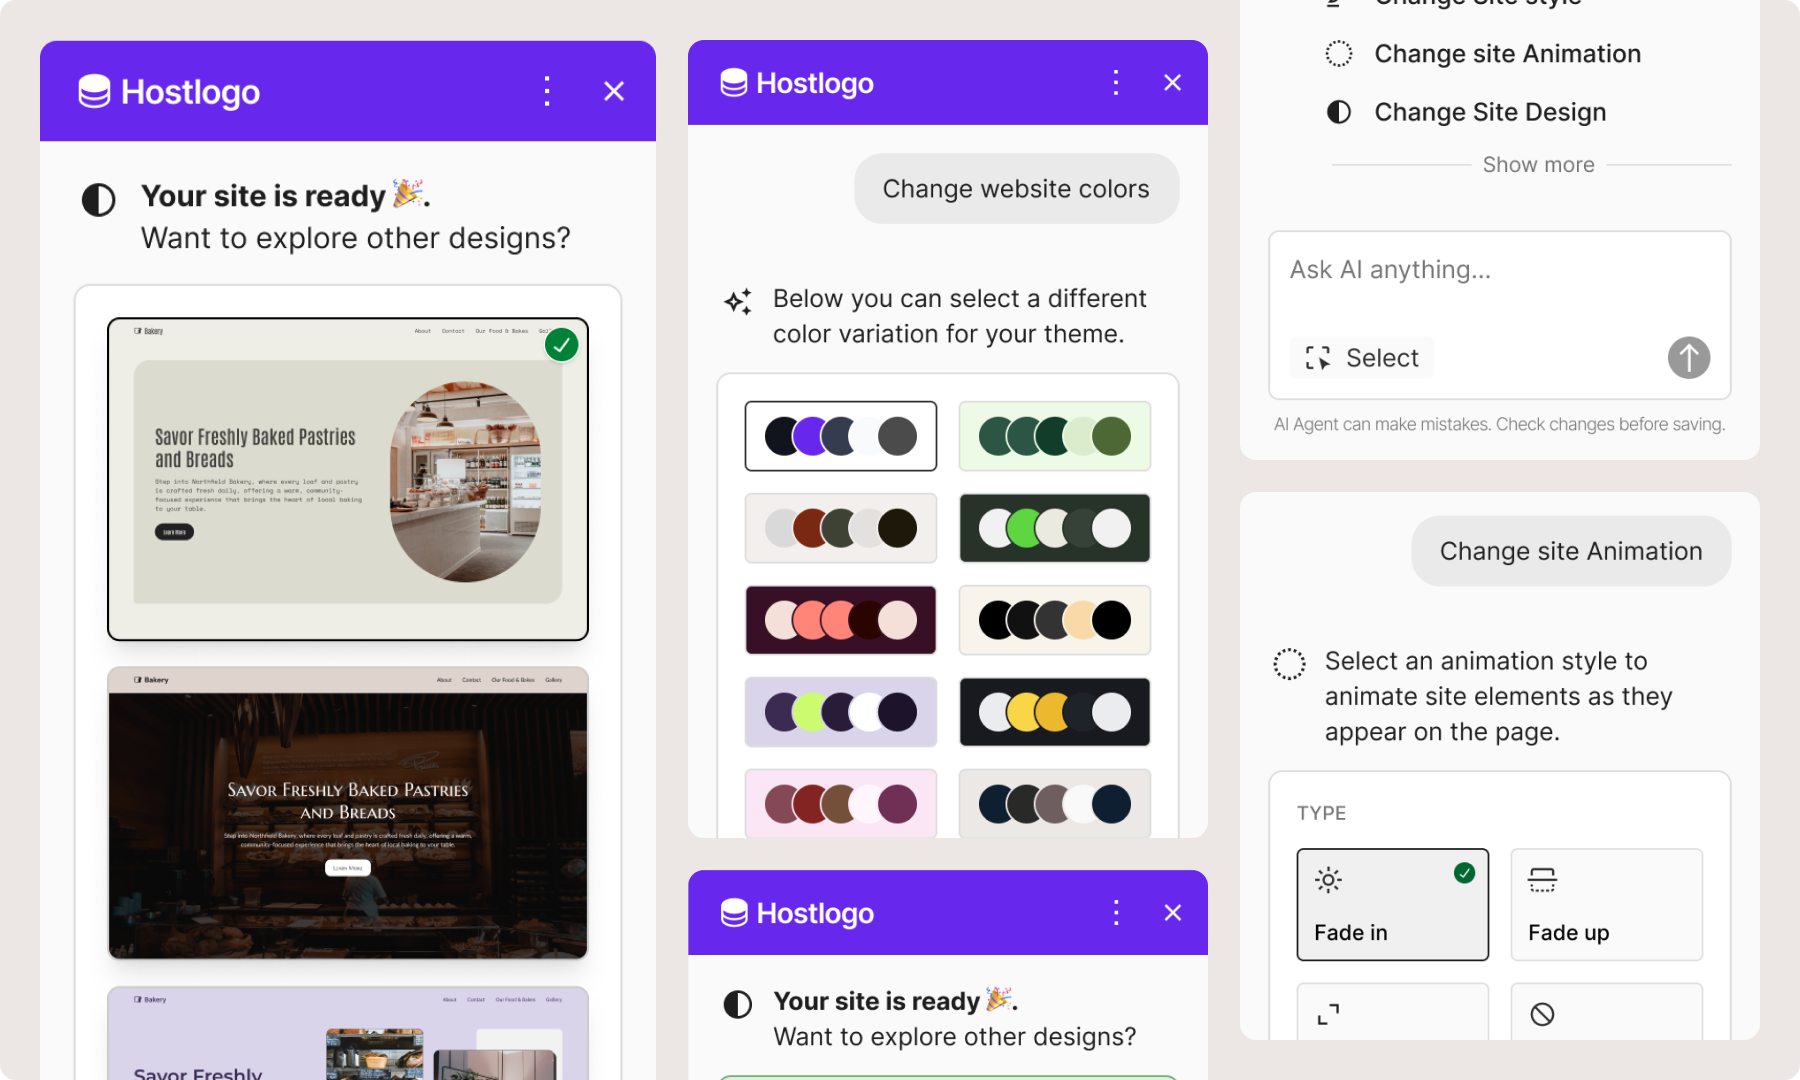This screenshot has width=1800, height=1080.
Task: Choose Change Site Design suggestion
Action: pyautogui.click(x=1489, y=112)
